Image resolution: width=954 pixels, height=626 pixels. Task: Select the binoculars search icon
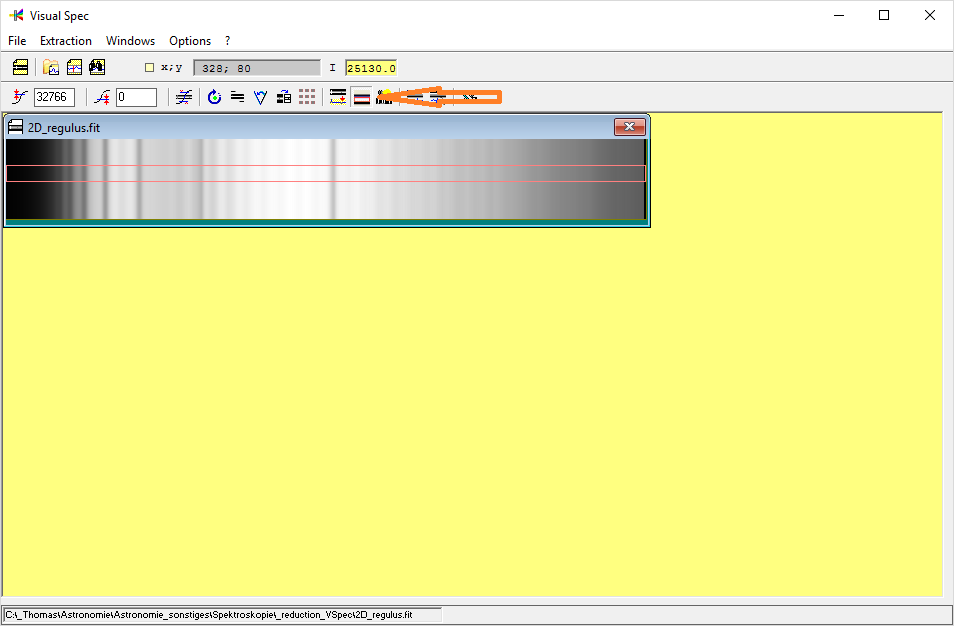pyautogui.click(x=96, y=66)
